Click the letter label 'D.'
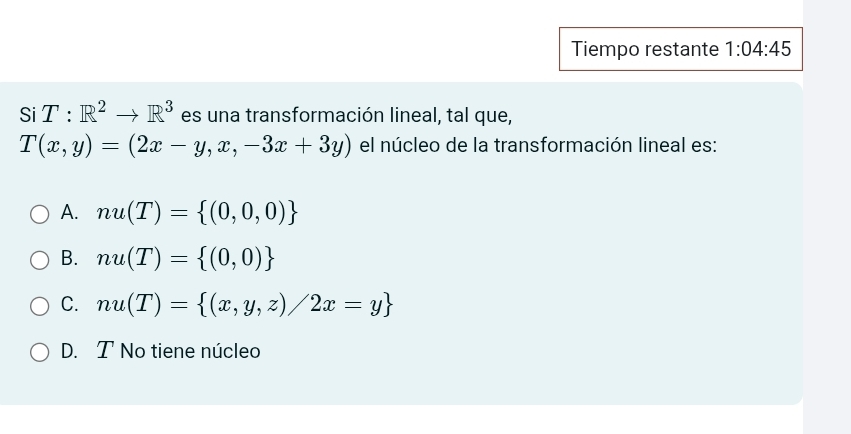 click(69, 352)
